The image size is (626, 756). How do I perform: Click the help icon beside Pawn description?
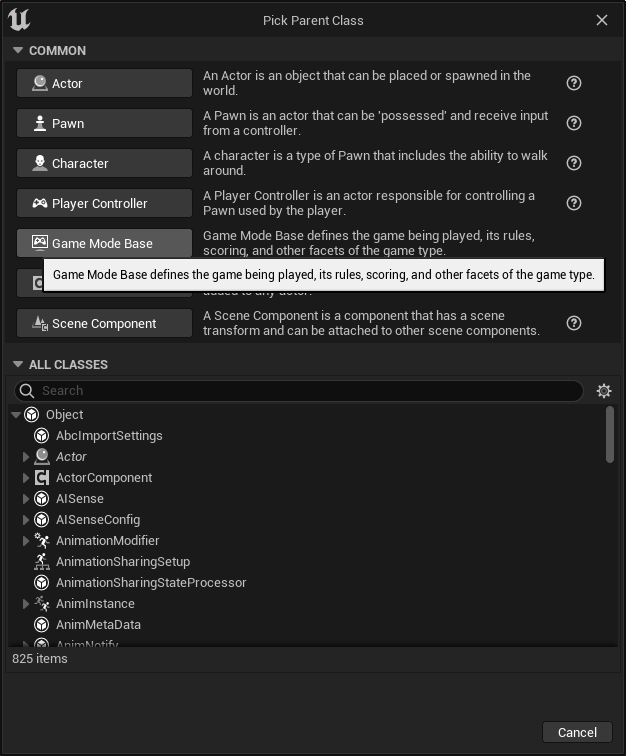click(x=574, y=123)
